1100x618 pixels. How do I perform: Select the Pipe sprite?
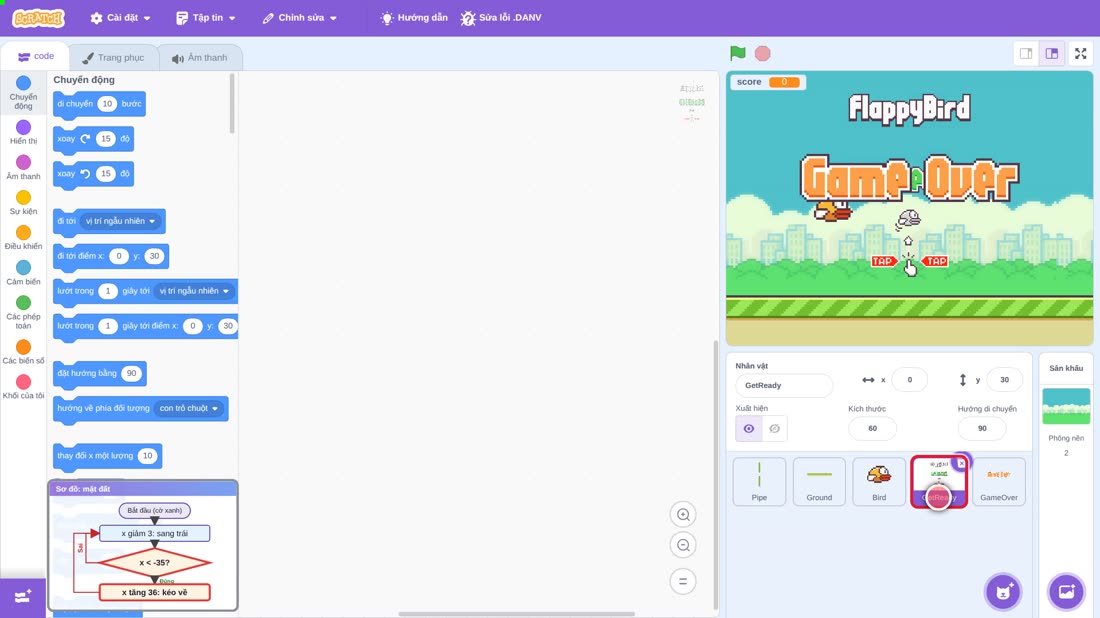[759, 482]
